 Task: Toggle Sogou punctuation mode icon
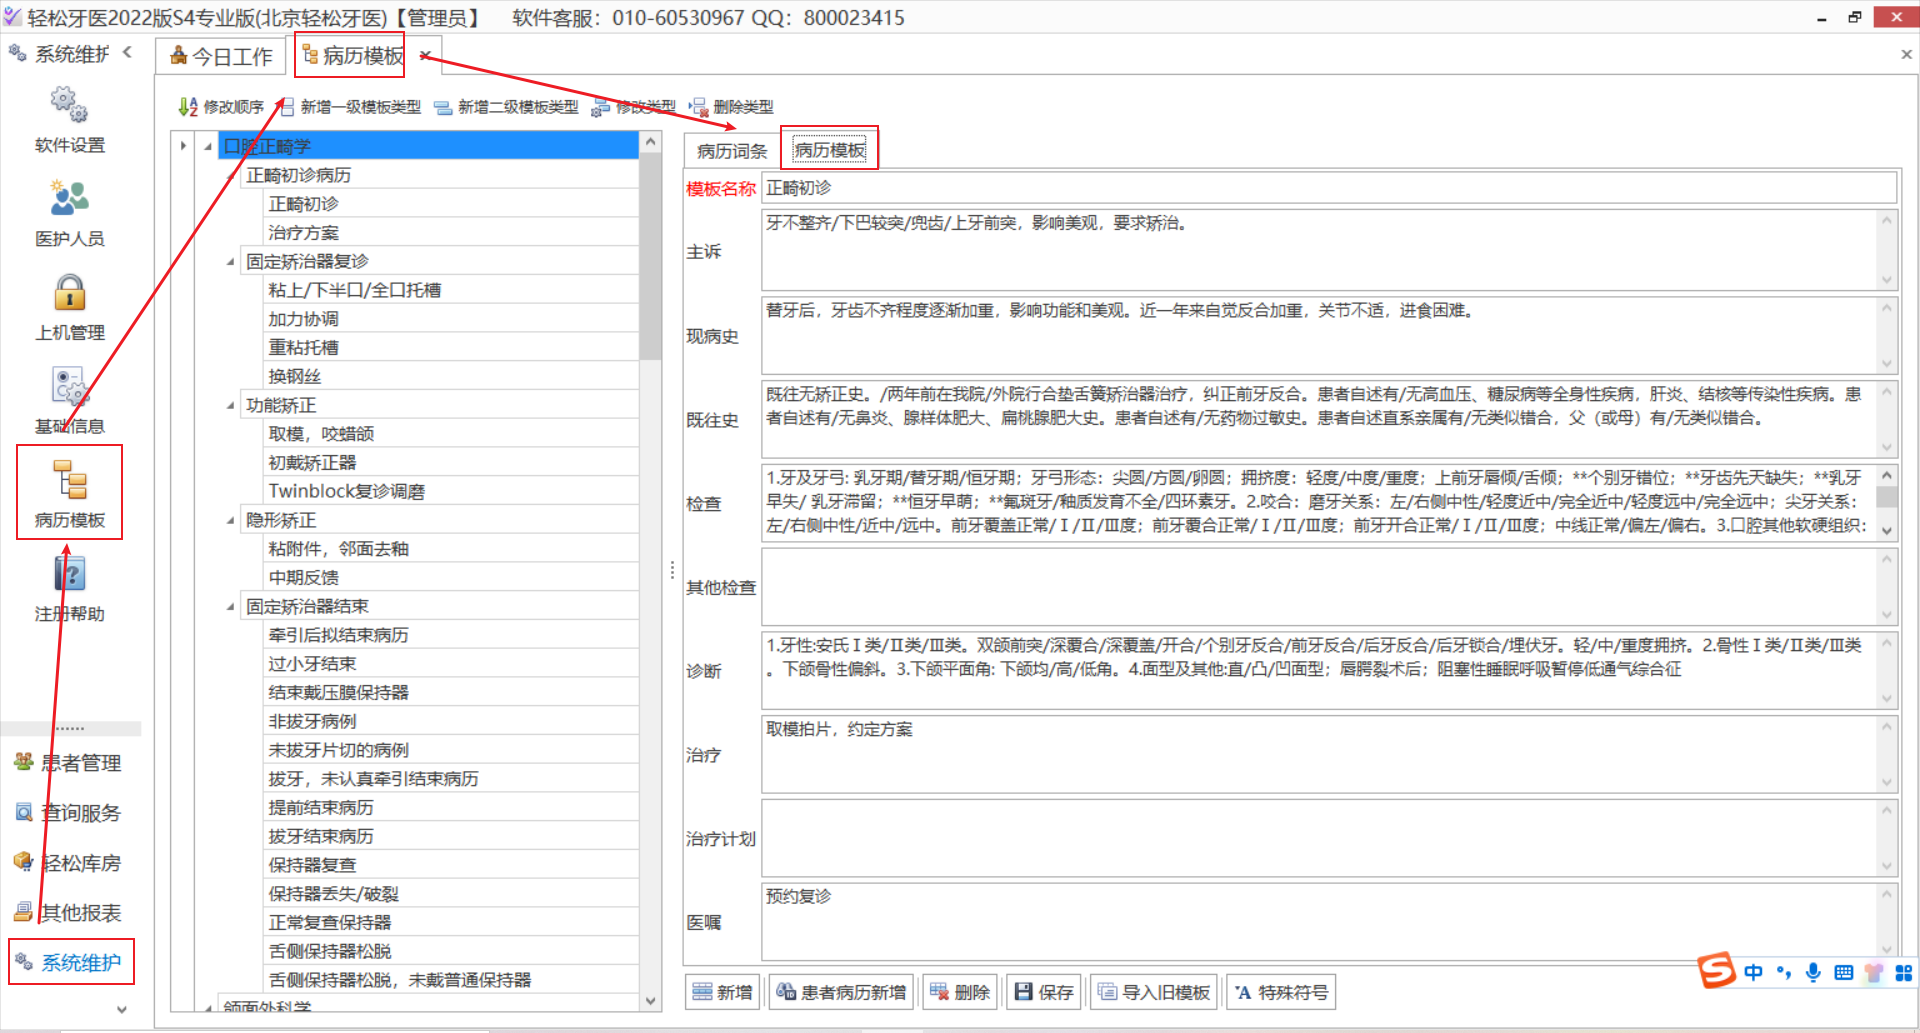[1784, 972]
